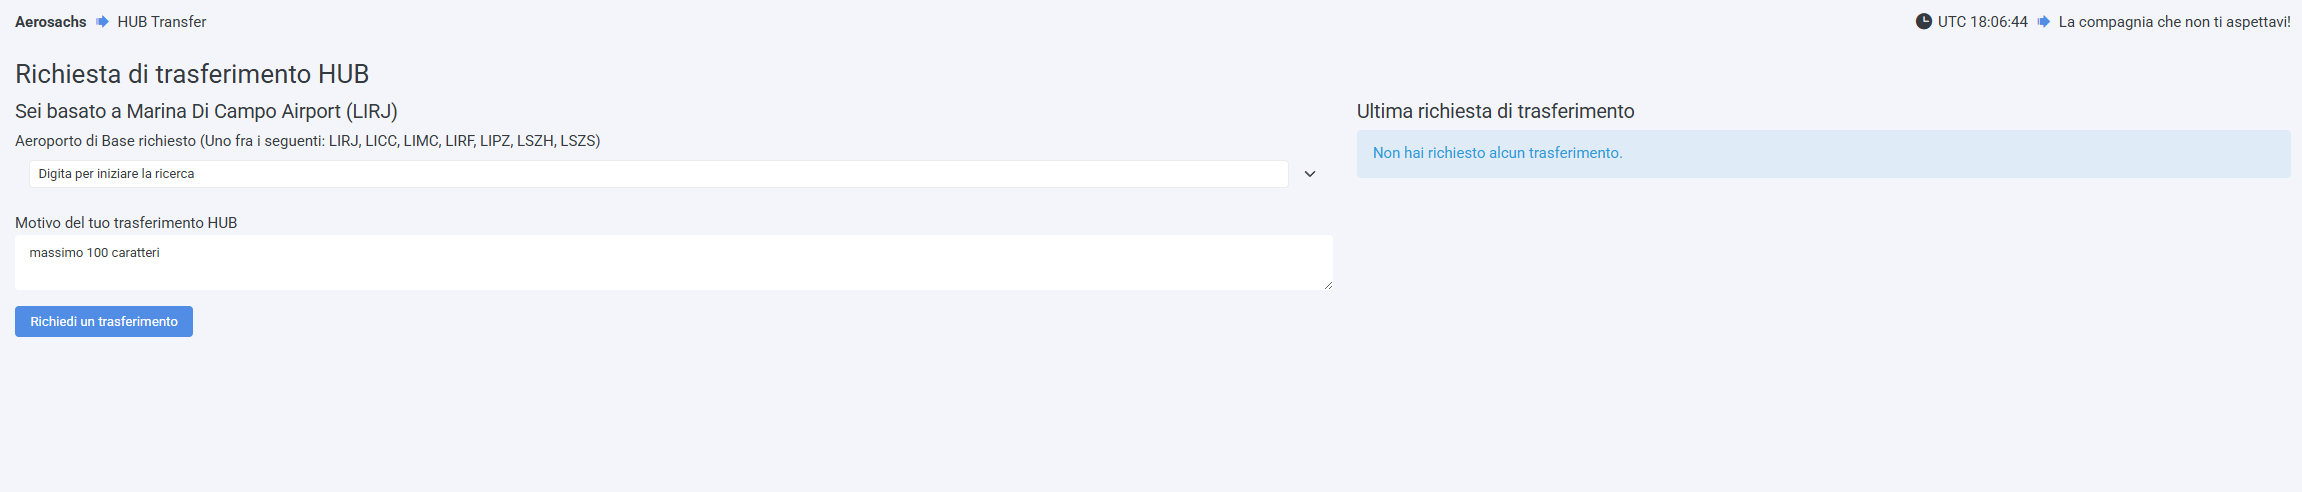Click the slogan 'La compagnia che non ti aspettavi!'
The height and width of the screenshot is (492, 2302).
pyautogui.click(x=2174, y=22)
